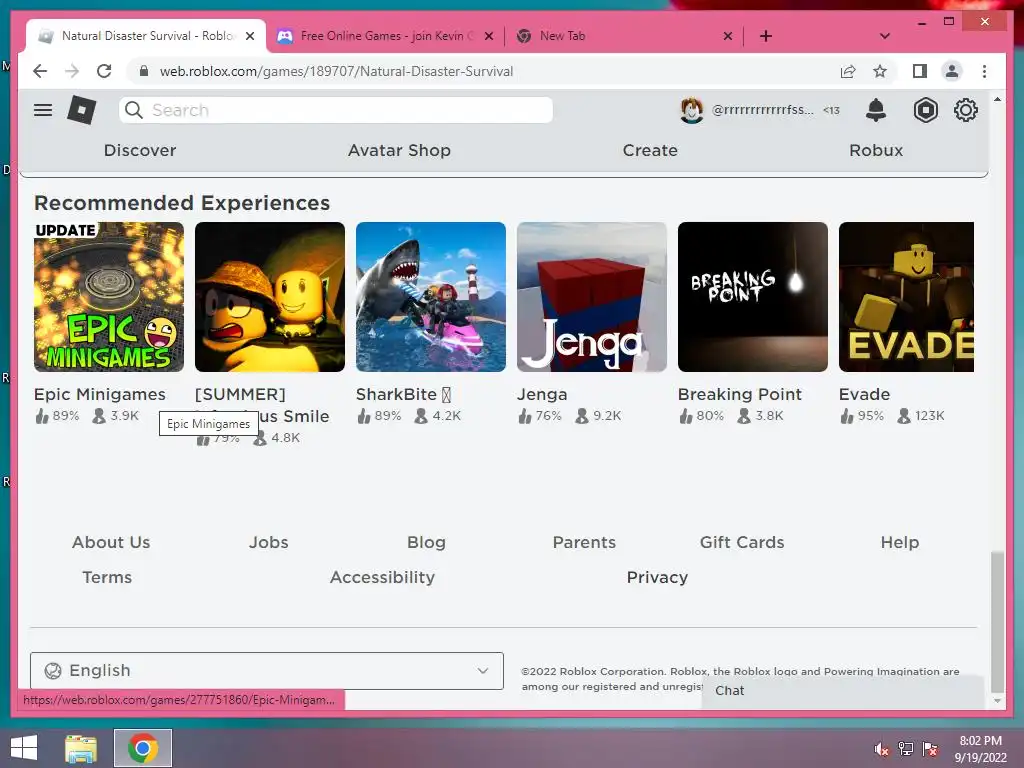
Task: Open a new tab with plus
Action: point(766,36)
